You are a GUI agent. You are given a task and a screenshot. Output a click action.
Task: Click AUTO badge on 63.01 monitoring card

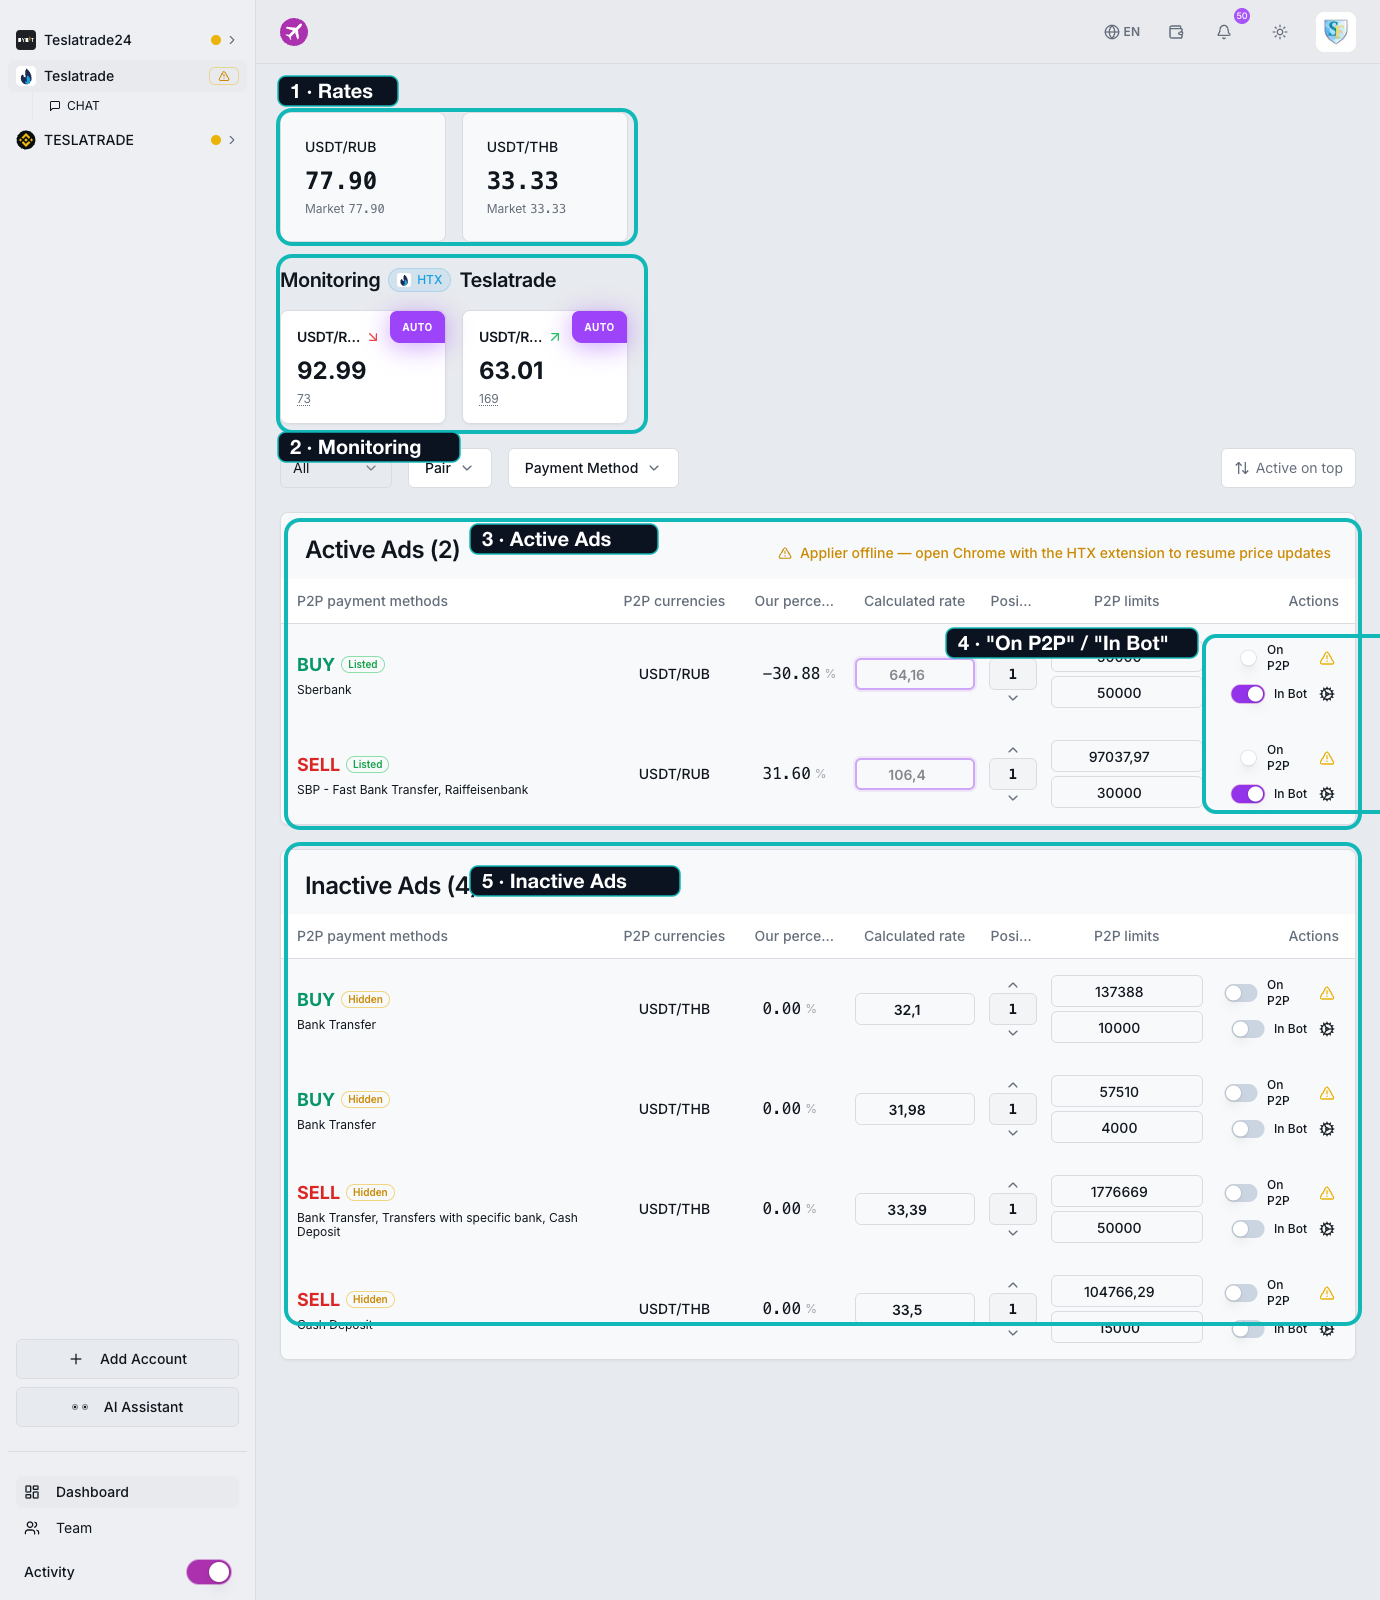[599, 327]
